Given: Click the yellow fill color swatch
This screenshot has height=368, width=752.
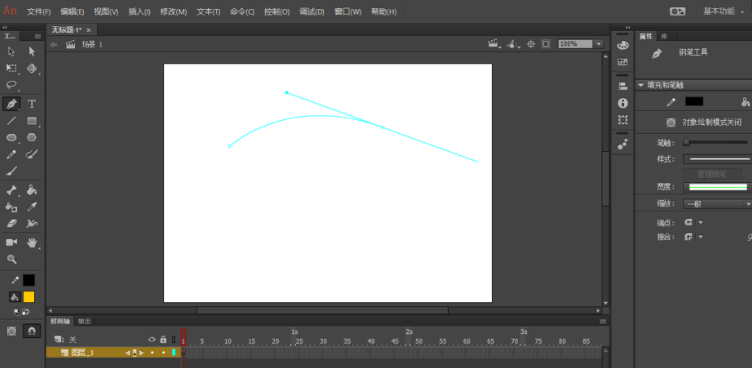Looking at the screenshot, I should point(29,297).
